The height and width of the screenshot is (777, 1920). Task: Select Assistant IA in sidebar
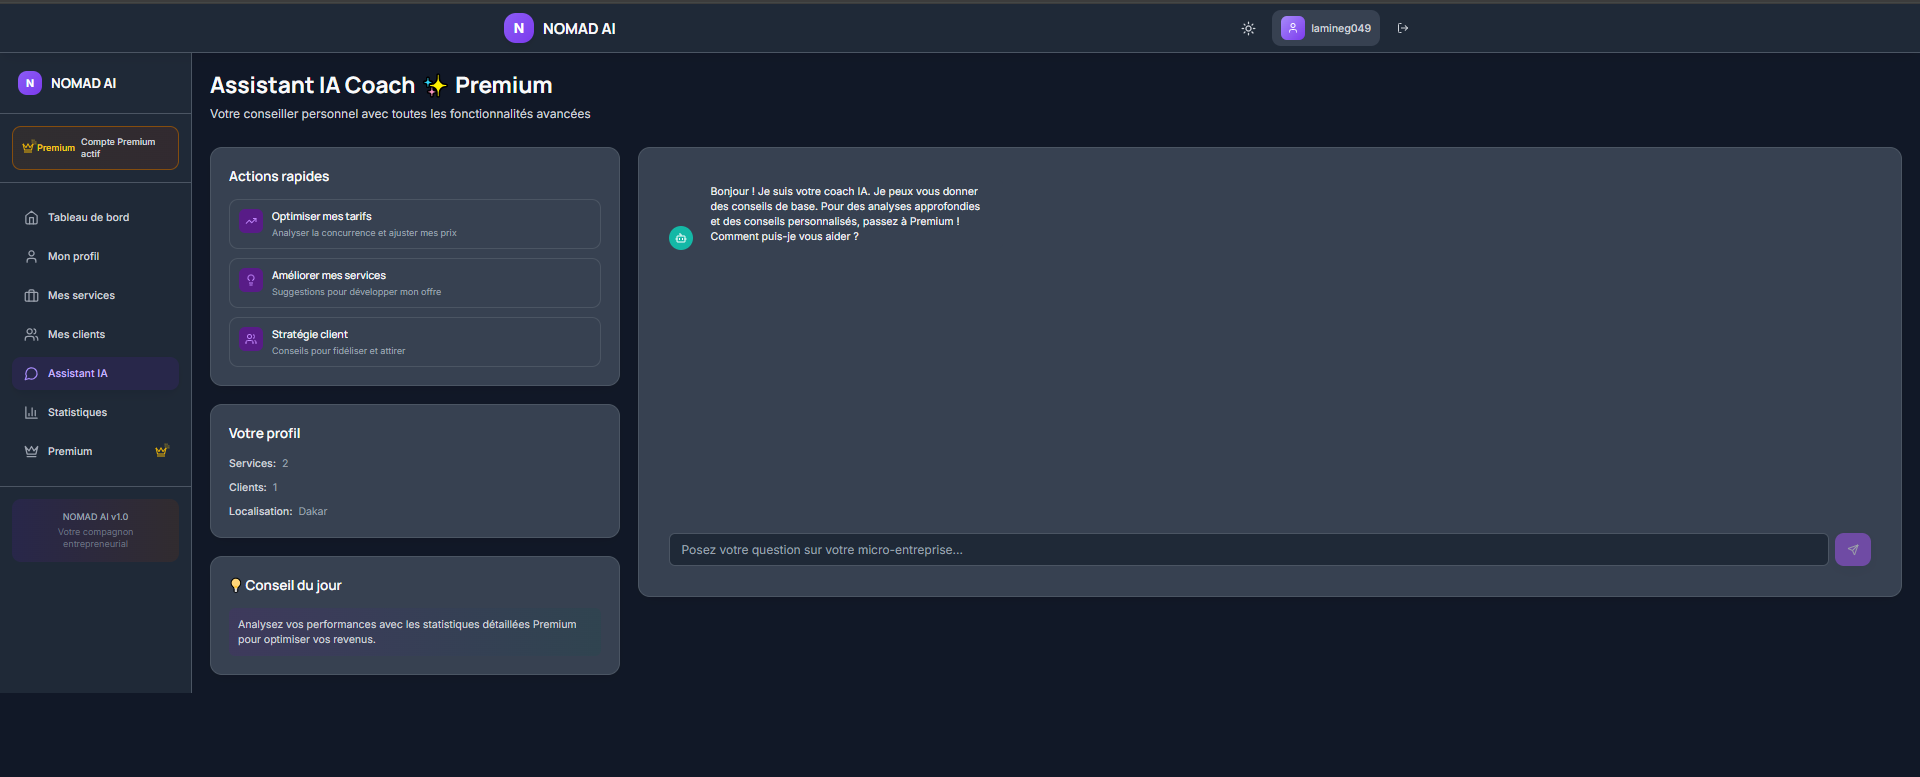click(95, 373)
